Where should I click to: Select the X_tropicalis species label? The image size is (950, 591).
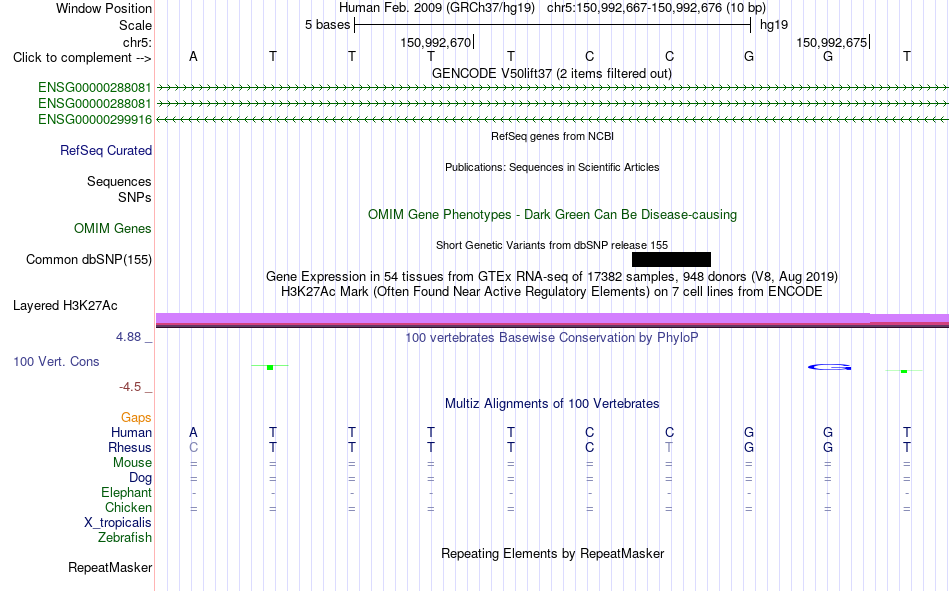point(118,523)
